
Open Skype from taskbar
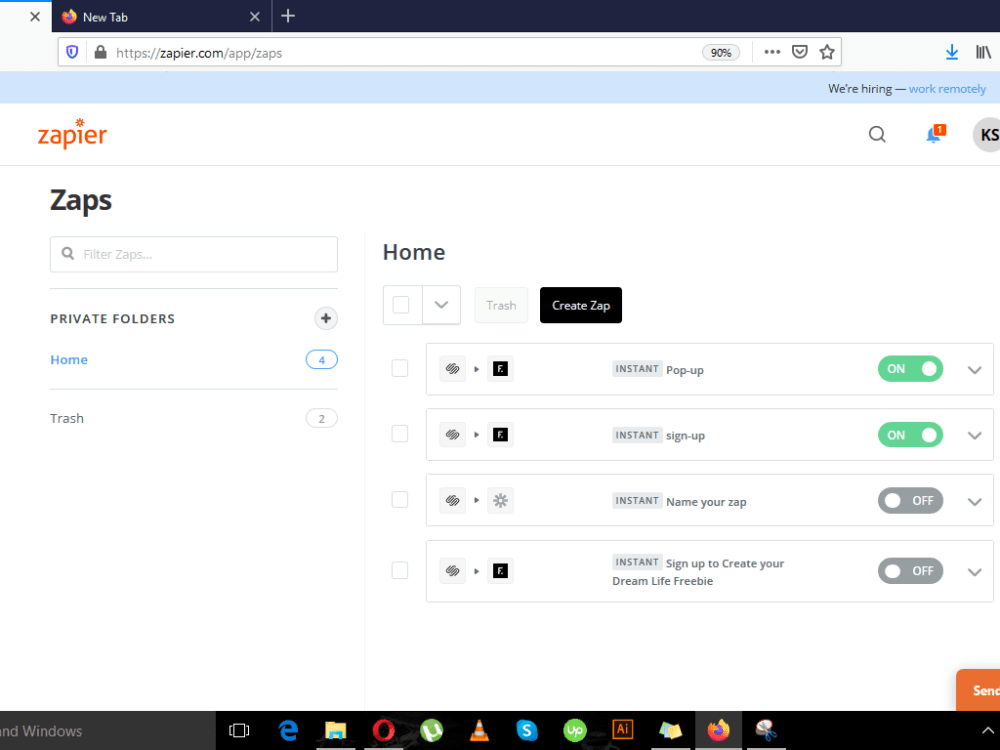point(527,730)
